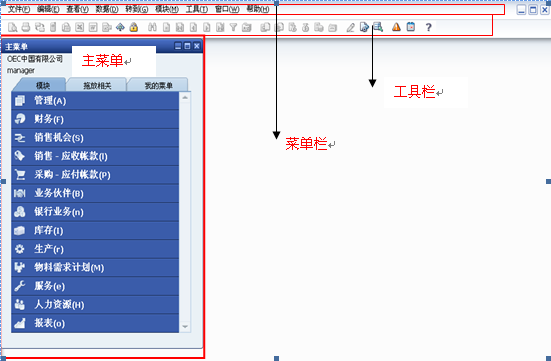
Task: Click the pencil edit toolbar icon
Action: pos(350,27)
